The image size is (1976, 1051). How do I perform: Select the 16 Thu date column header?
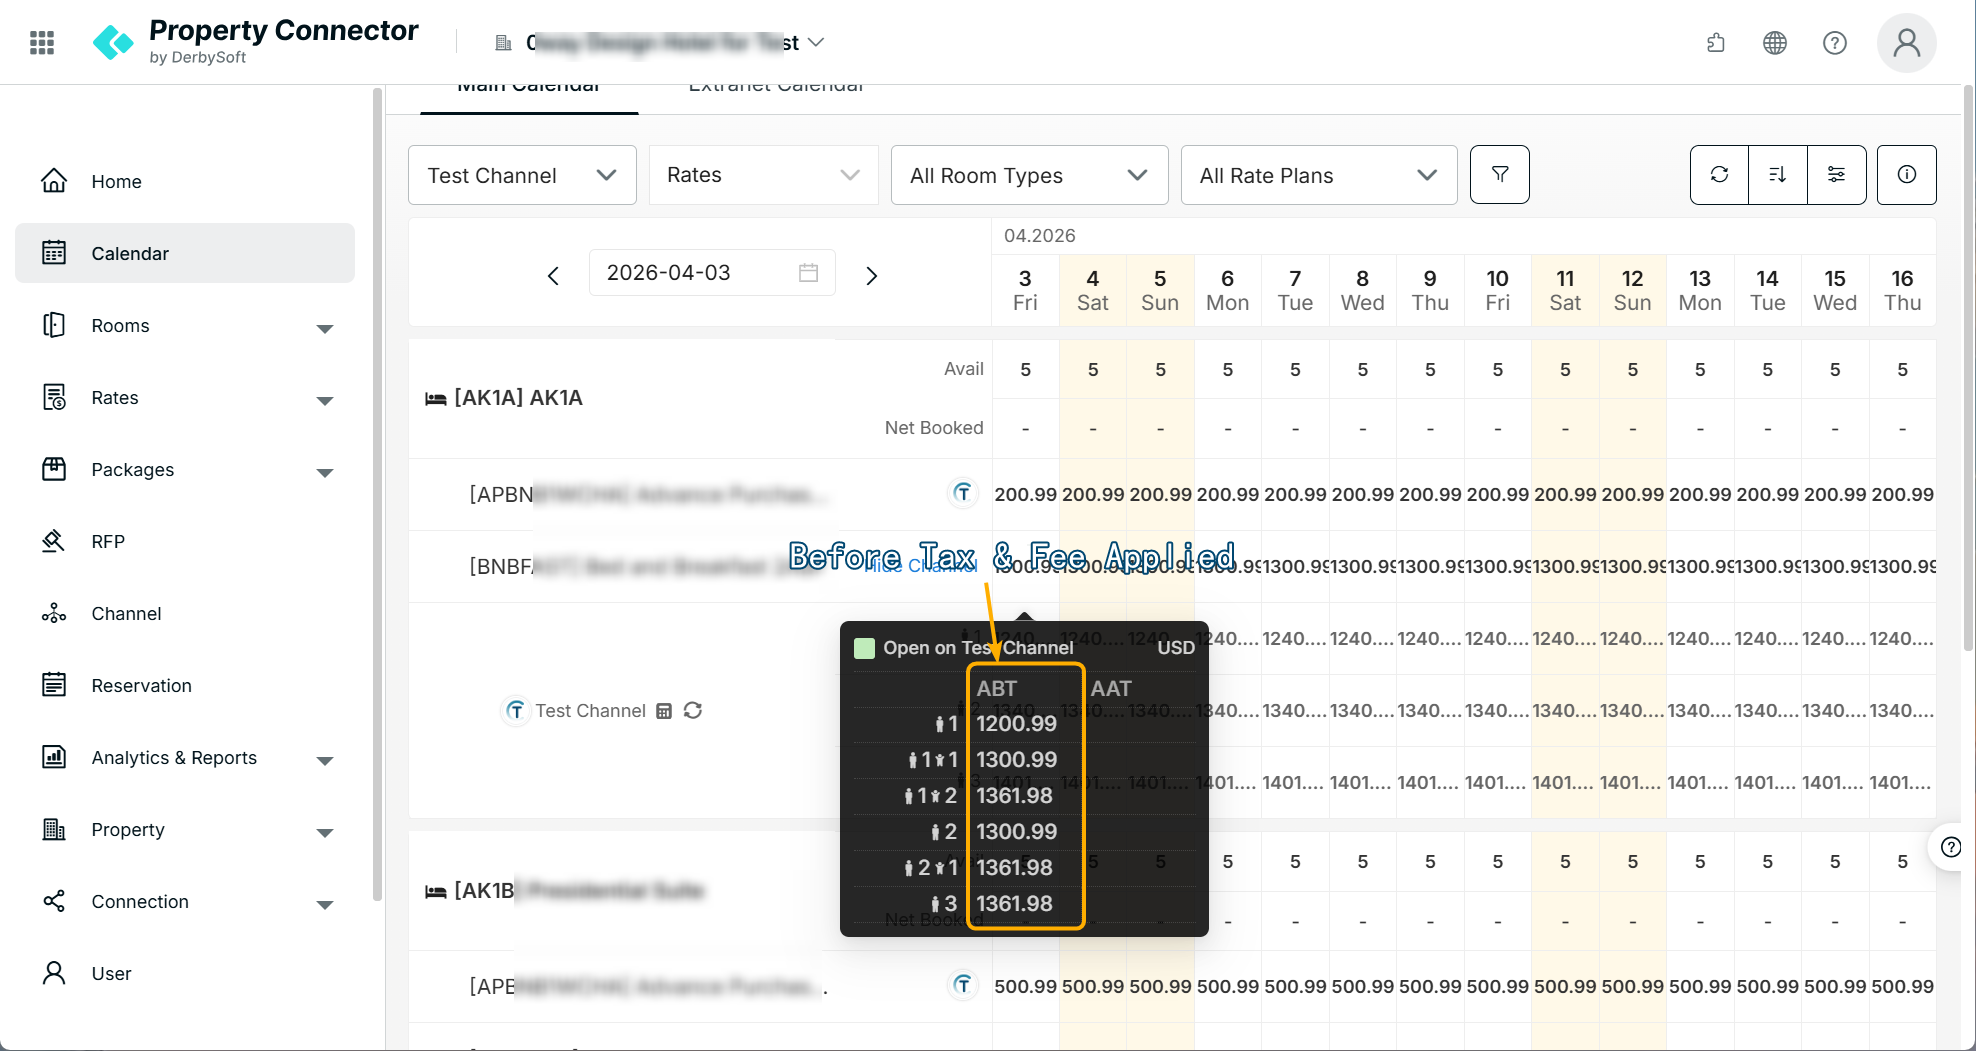(x=1902, y=290)
